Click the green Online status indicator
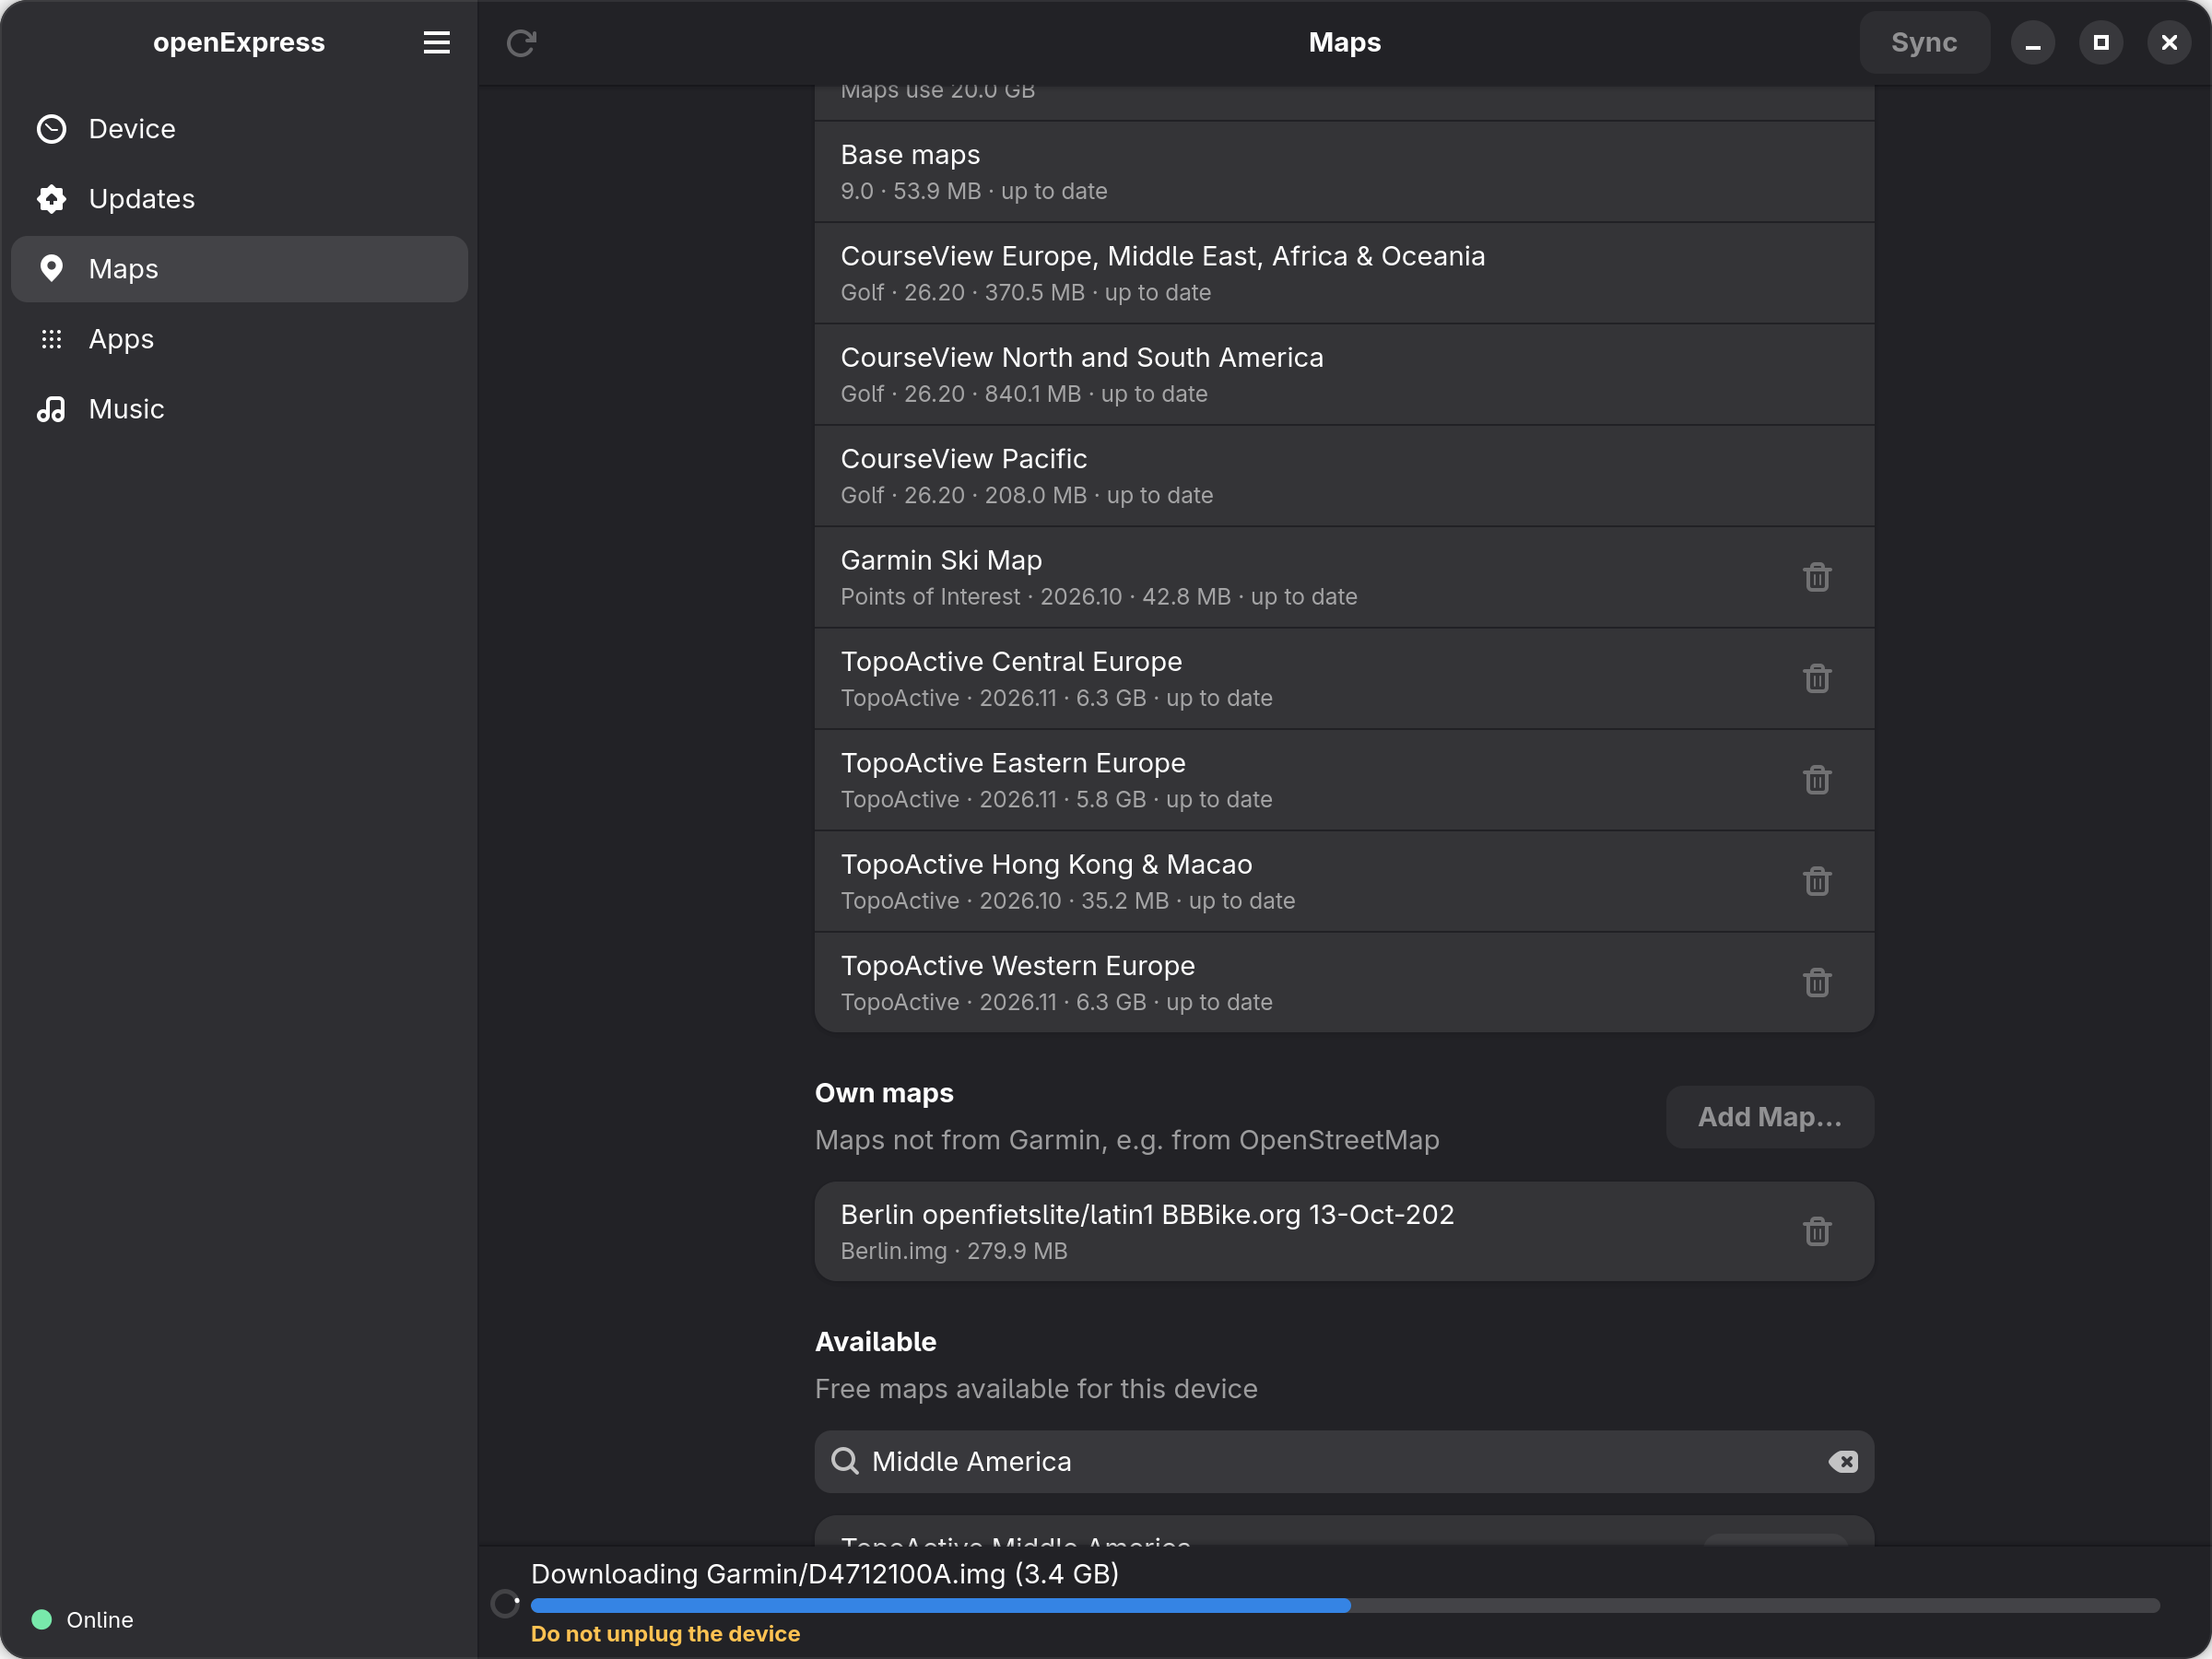The width and height of the screenshot is (2212, 1659). pos(42,1619)
